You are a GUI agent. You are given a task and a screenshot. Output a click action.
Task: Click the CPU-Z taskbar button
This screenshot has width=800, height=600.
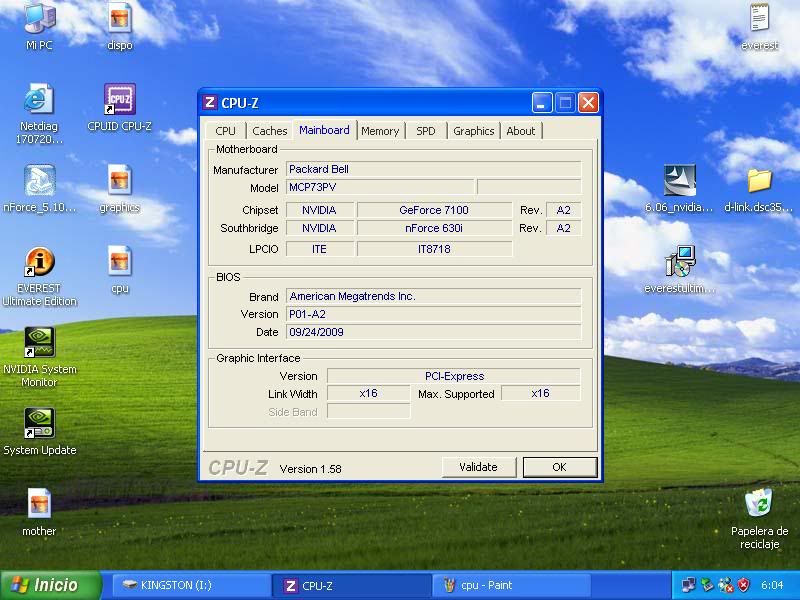[x=352, y=585]
